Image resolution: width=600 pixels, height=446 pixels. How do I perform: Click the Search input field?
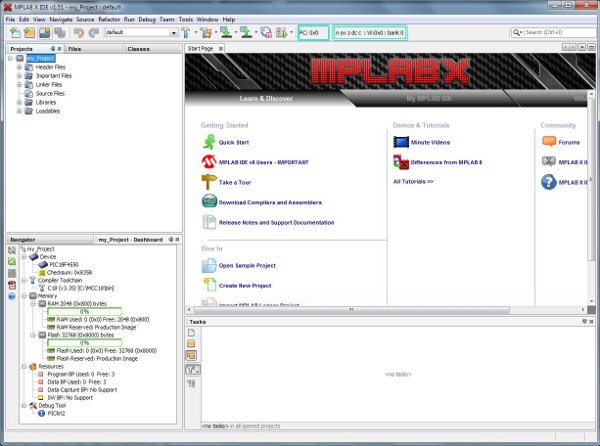[x=560, y=33]
